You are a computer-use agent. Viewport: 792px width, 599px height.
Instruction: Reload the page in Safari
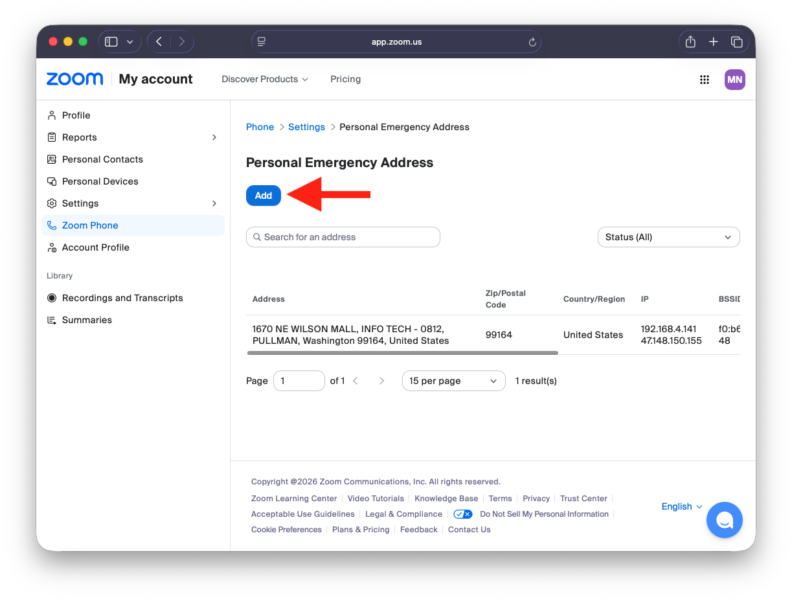pos(532,42)
